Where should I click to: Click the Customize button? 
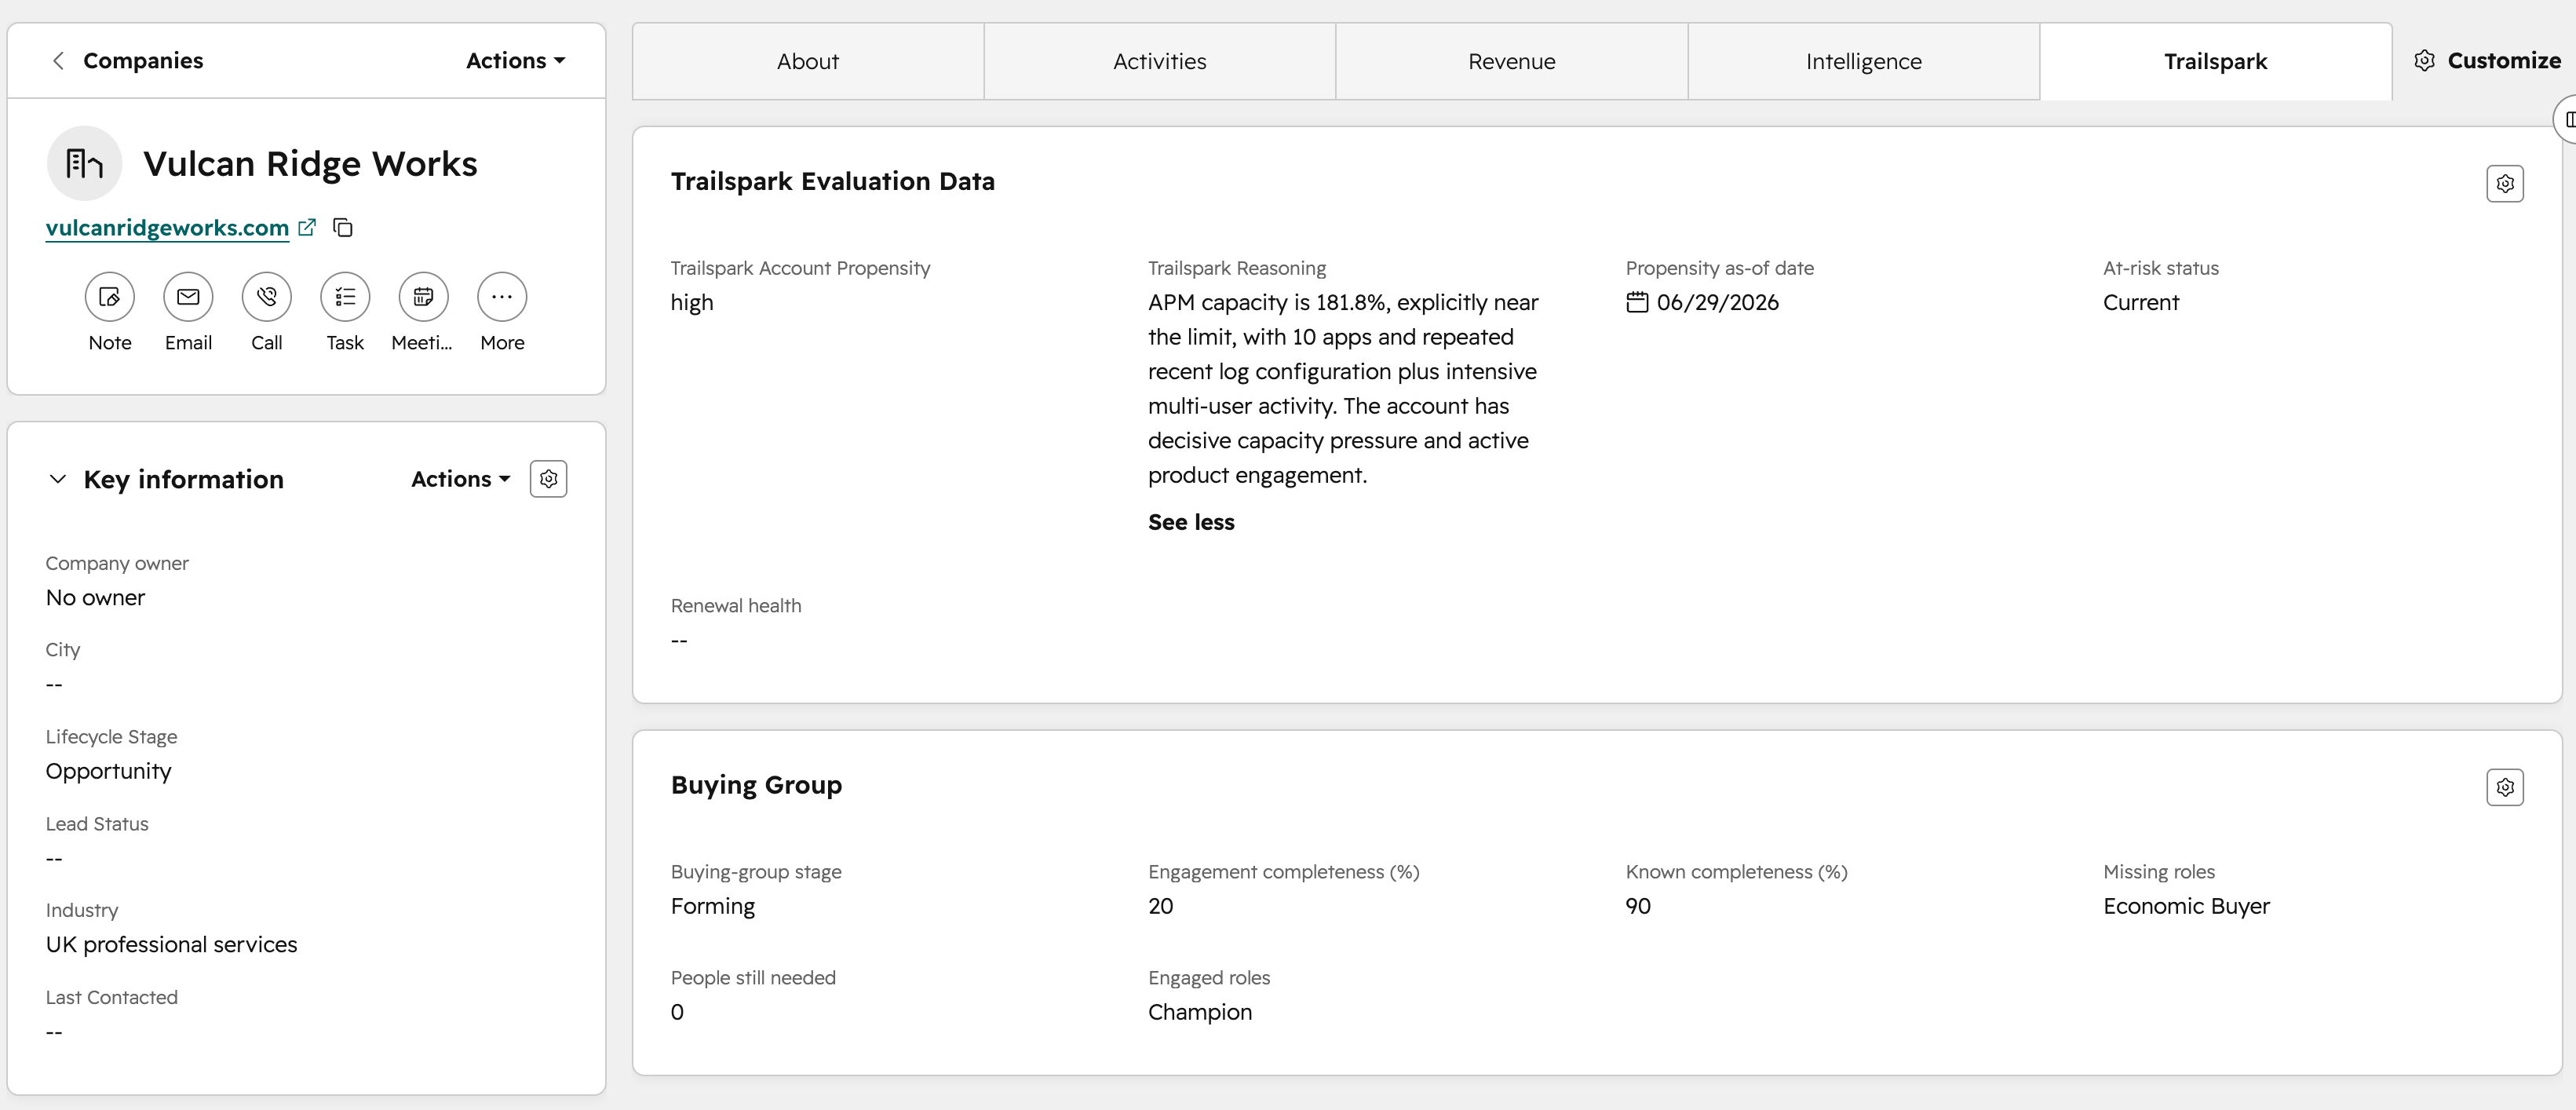(x=2487, y=61)
